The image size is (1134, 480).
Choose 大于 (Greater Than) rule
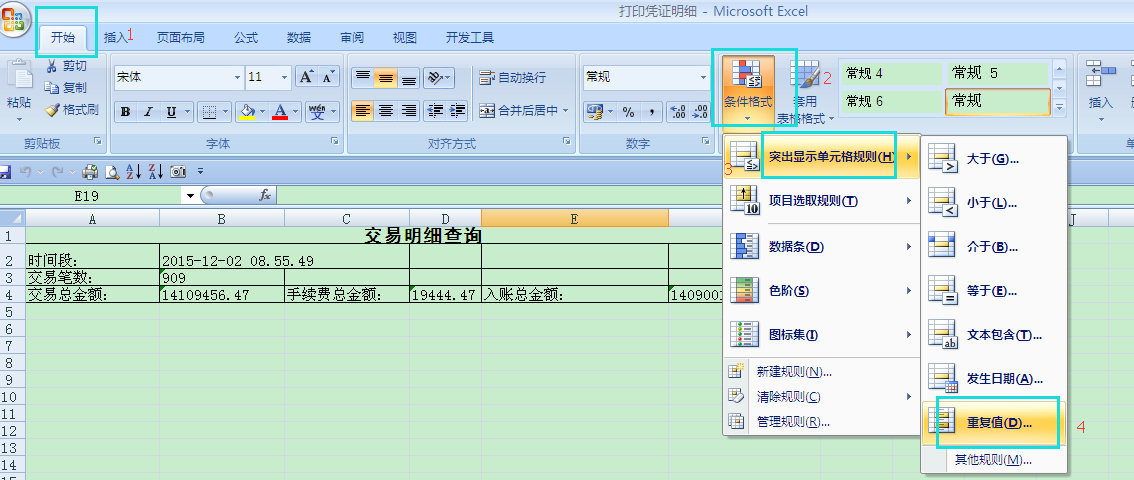(994, 159)
